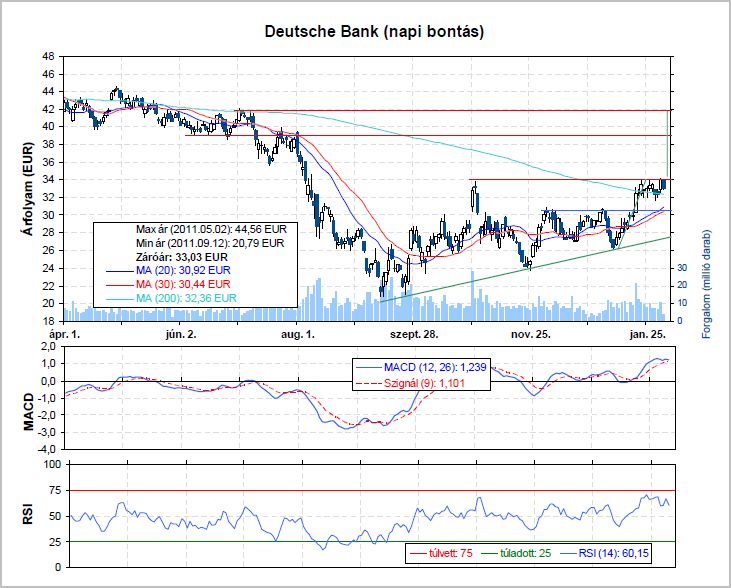Click the red resistance line at 42 EUR
Viewport: 731px width, 588px height.
[455, 111]
